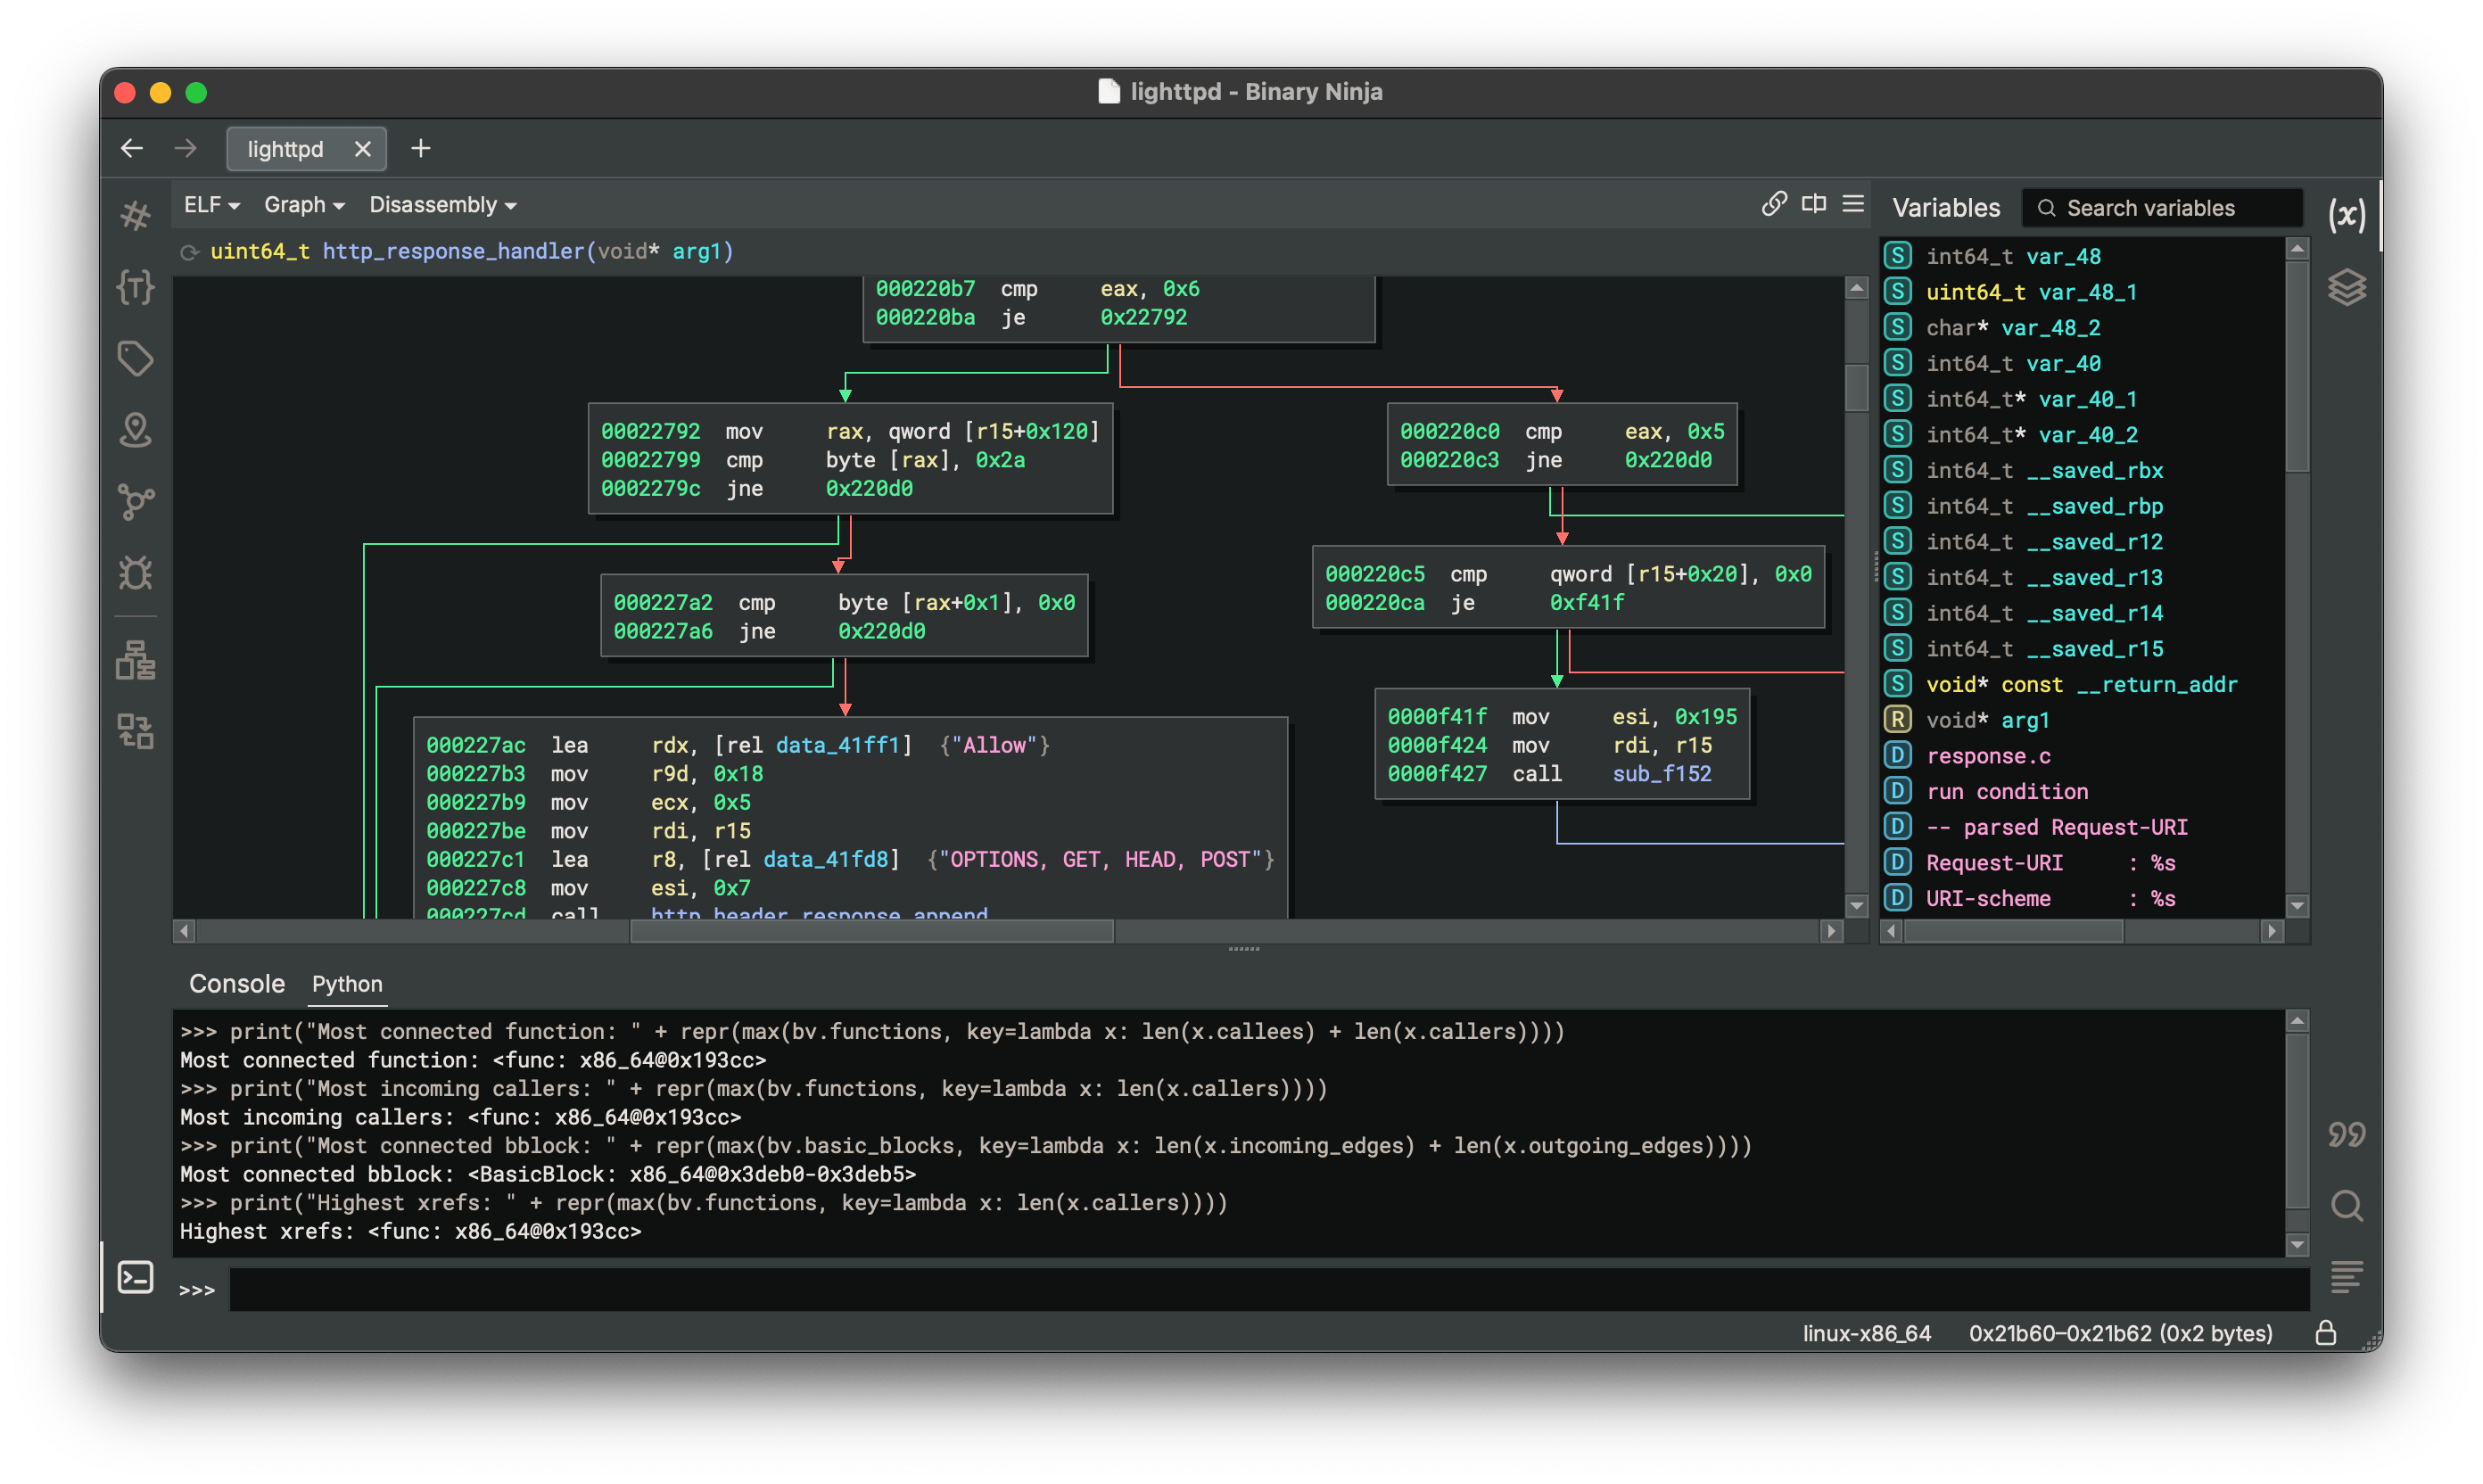
Task: Click the Variables (x) sidebar icon
Action: point(2346,215)
